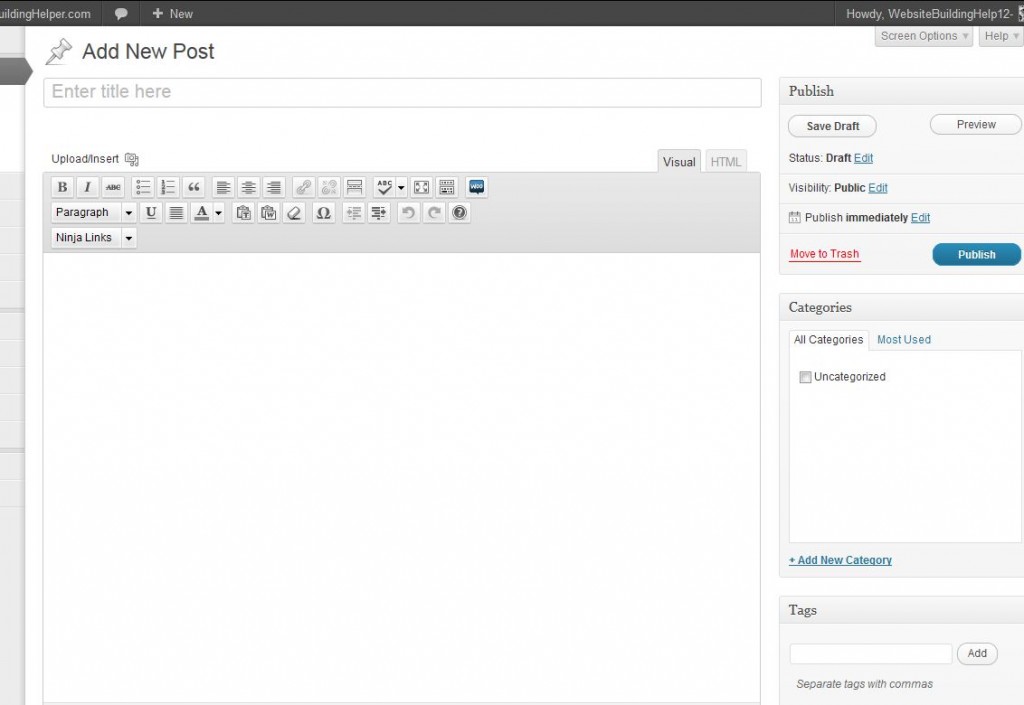Click the blue Publish button

(976, 255)
